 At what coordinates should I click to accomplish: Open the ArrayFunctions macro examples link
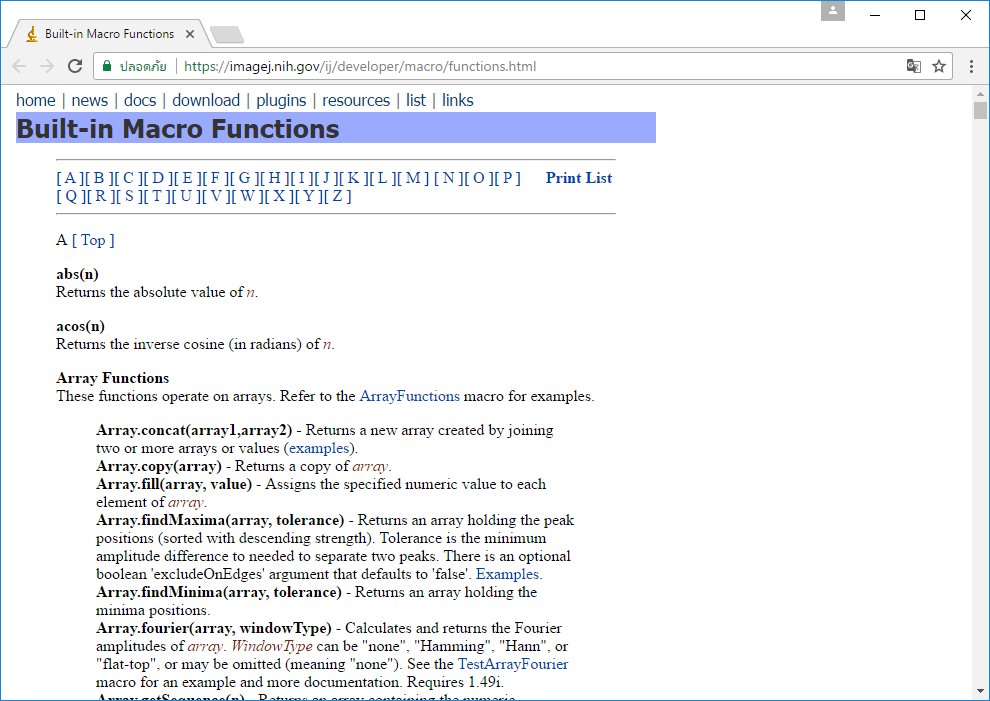click(409, 396)
